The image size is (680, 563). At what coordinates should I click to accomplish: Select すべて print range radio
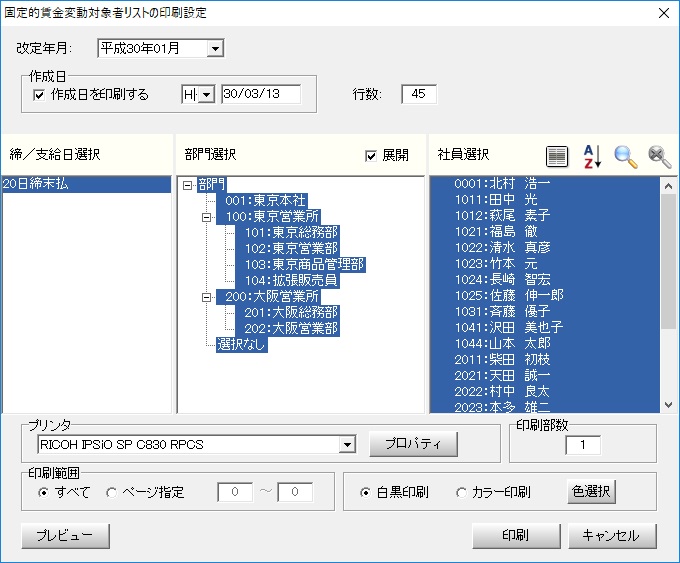(x=43, y=493)
